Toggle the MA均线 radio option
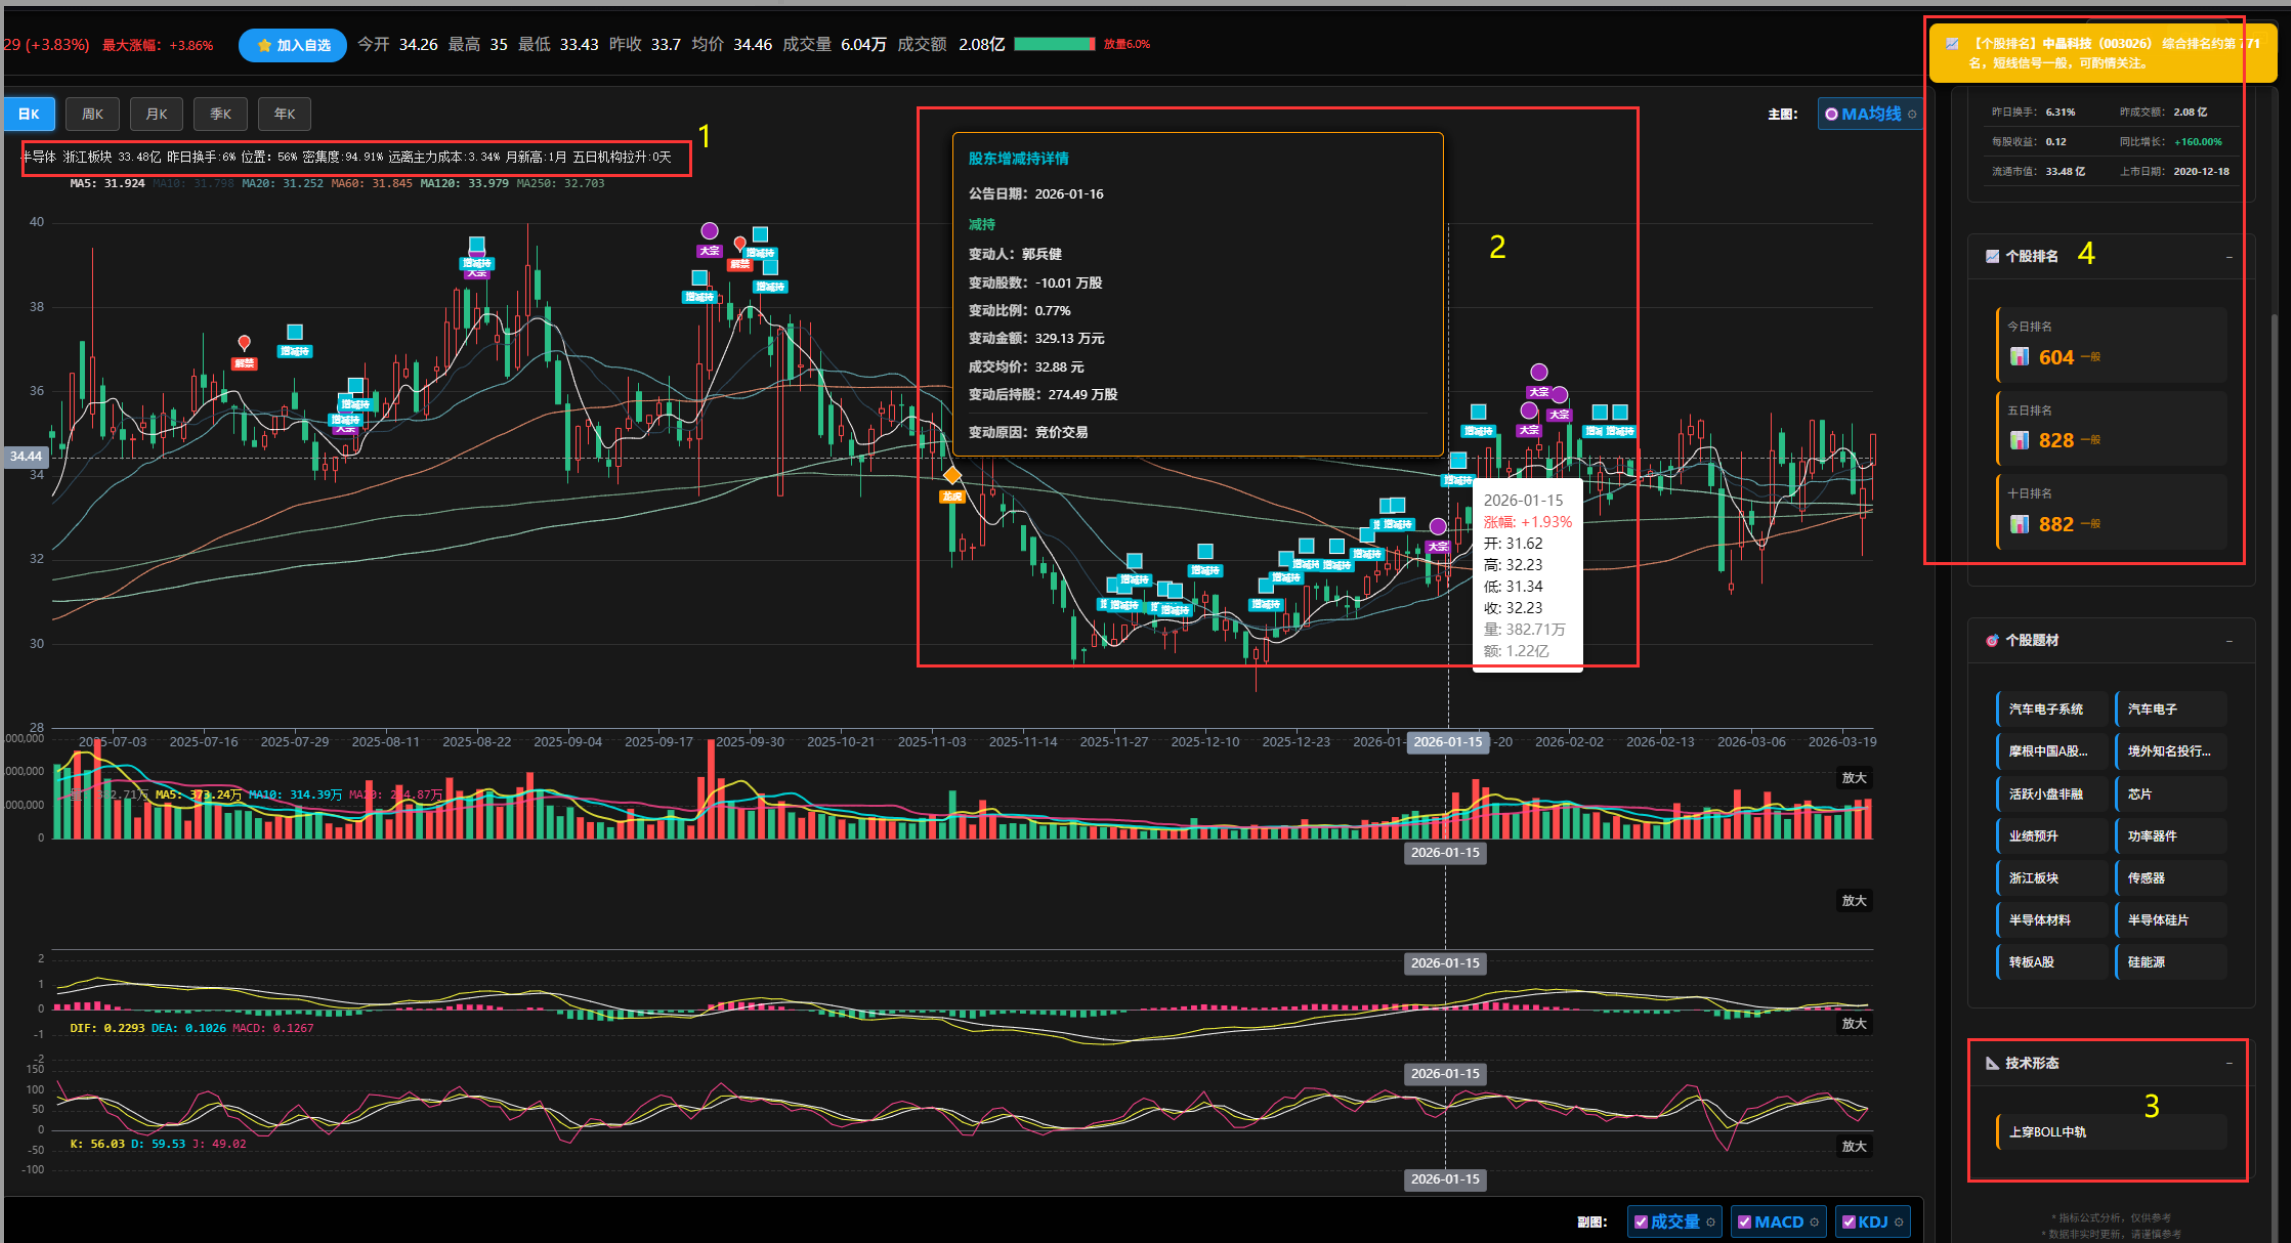This screenshot has width=2291, height=1243. (1831, 114)
